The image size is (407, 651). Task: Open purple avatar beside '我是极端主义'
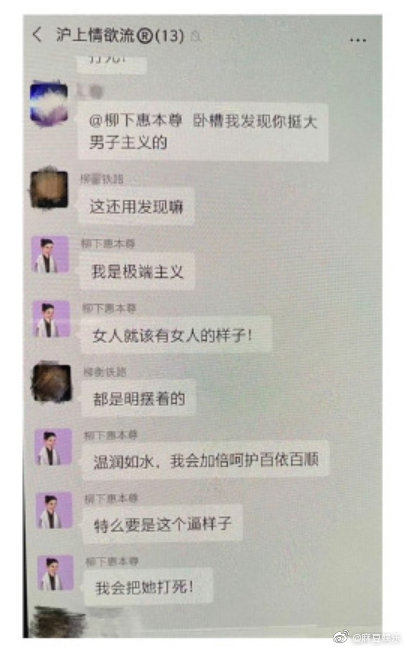tap(50, 254)
